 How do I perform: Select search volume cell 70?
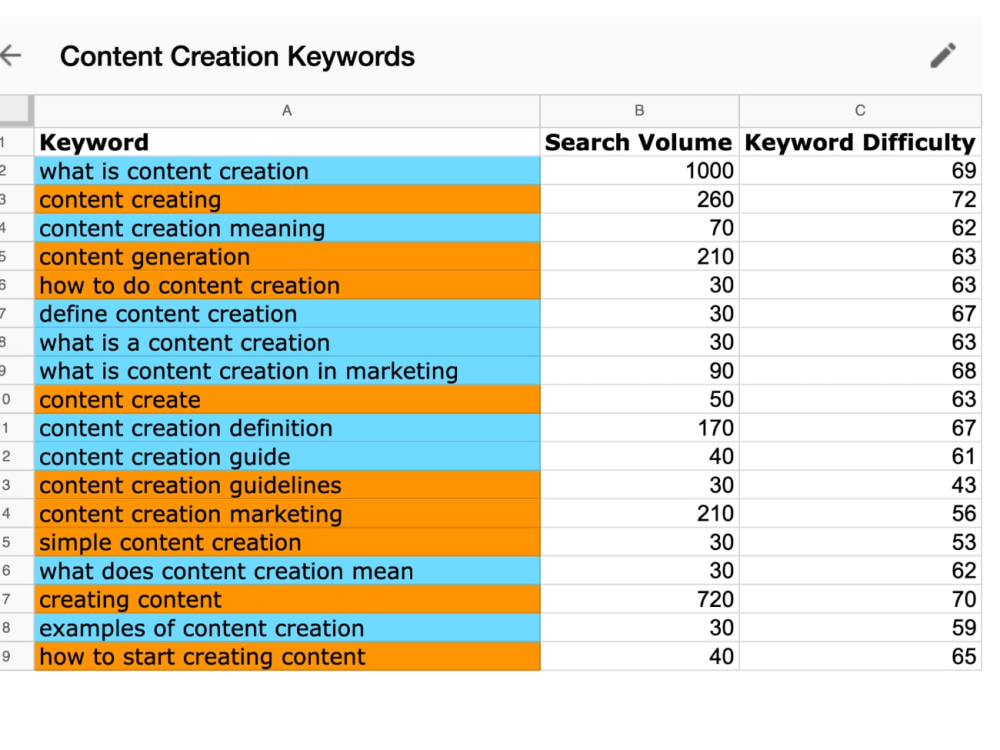pyautogui.click(x=640, y=228)
